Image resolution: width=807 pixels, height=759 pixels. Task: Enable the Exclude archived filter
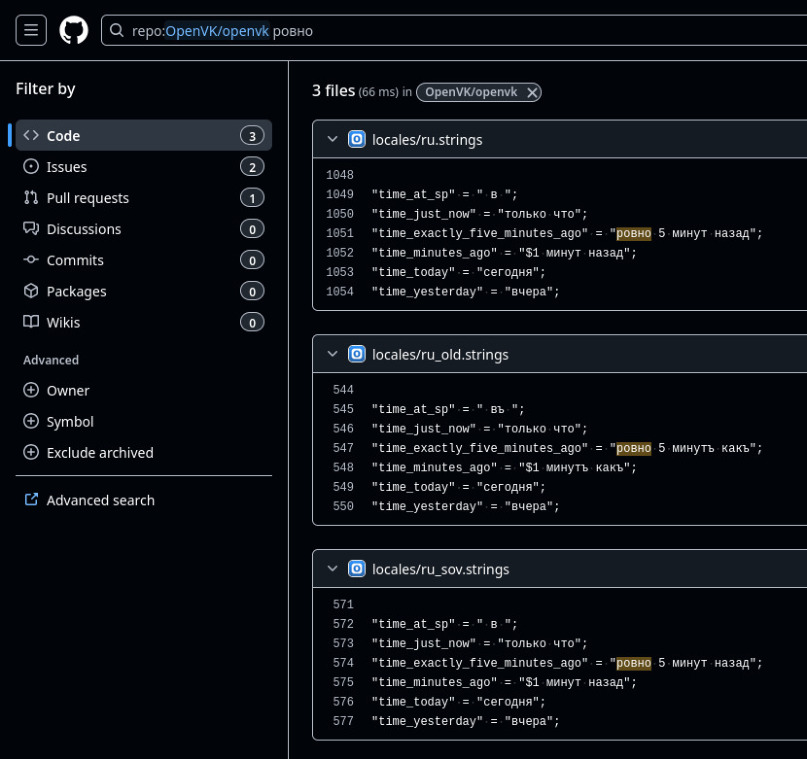point(99,452)
